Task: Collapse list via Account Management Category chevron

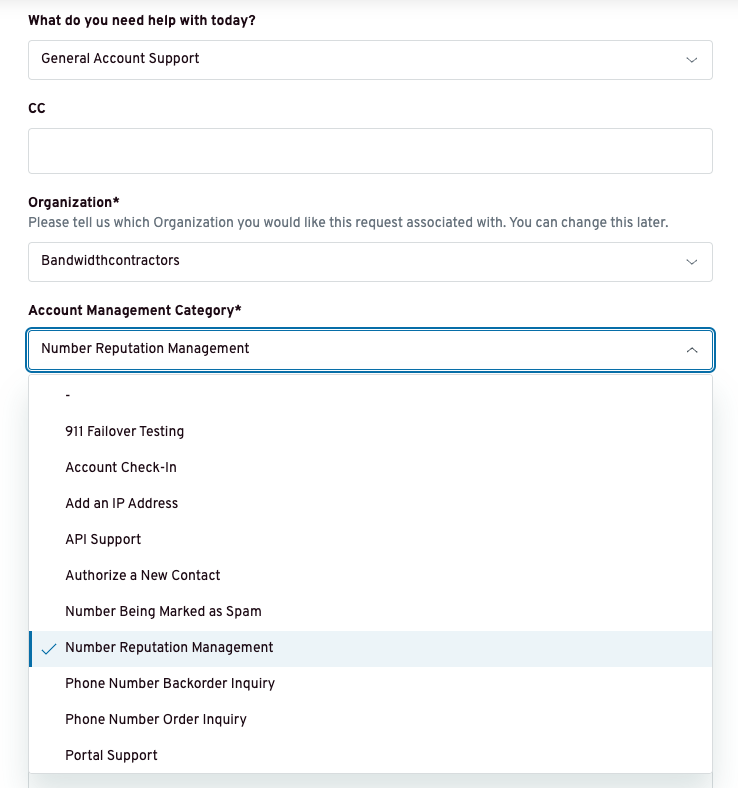Action: (x=692, y=350)
